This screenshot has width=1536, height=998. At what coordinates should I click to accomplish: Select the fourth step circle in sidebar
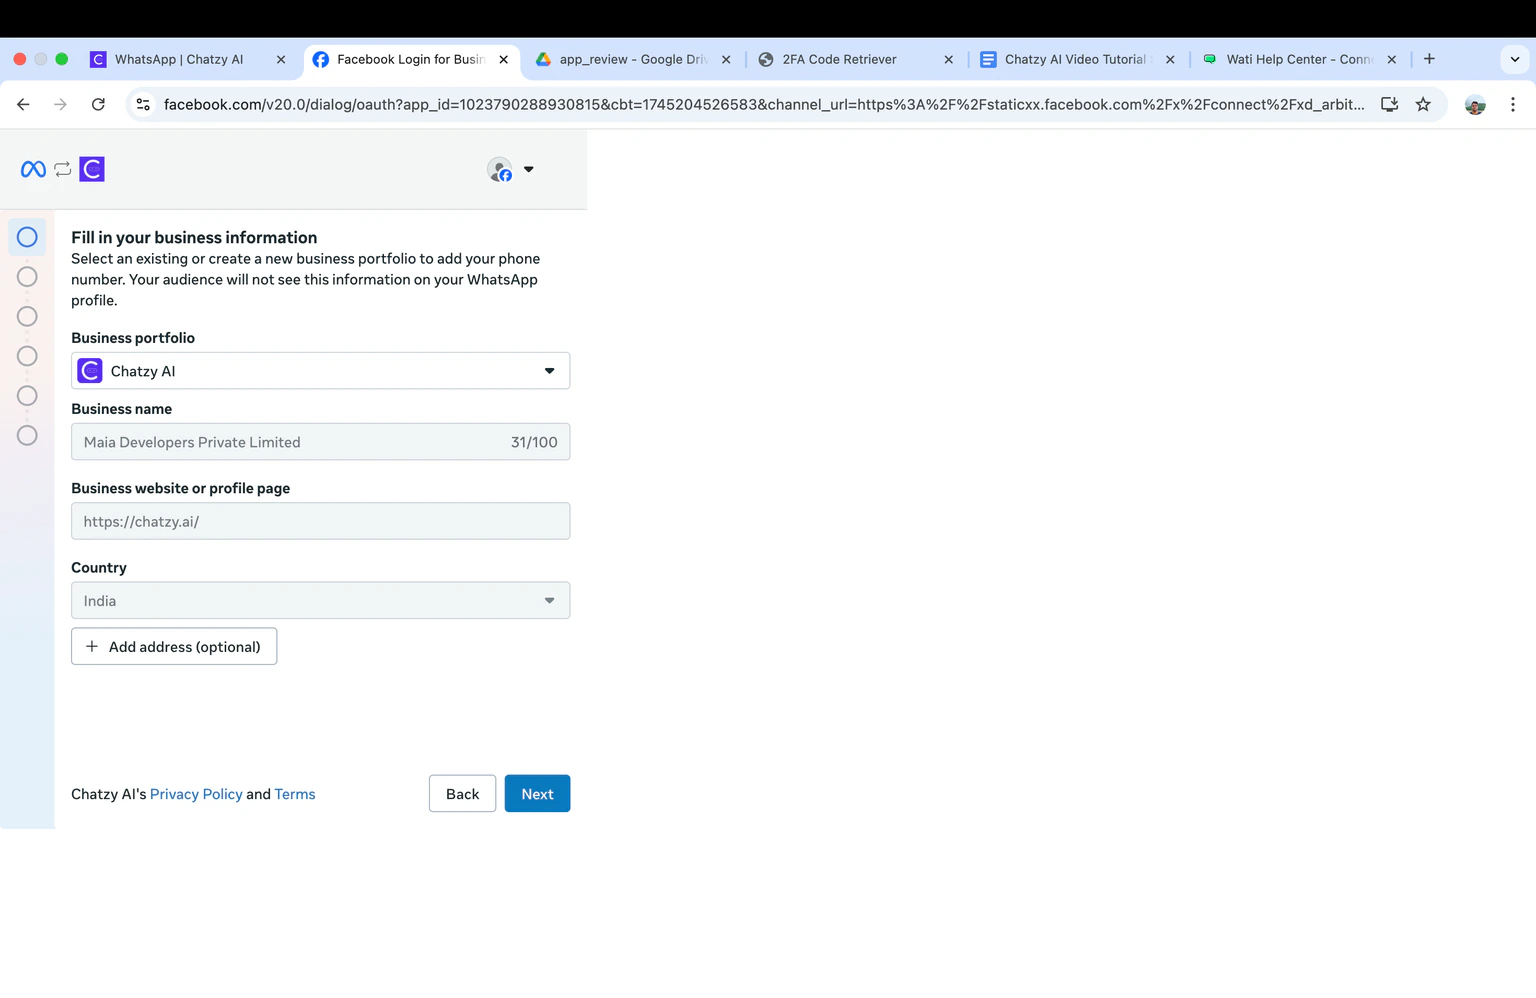[x=27, y=356]
